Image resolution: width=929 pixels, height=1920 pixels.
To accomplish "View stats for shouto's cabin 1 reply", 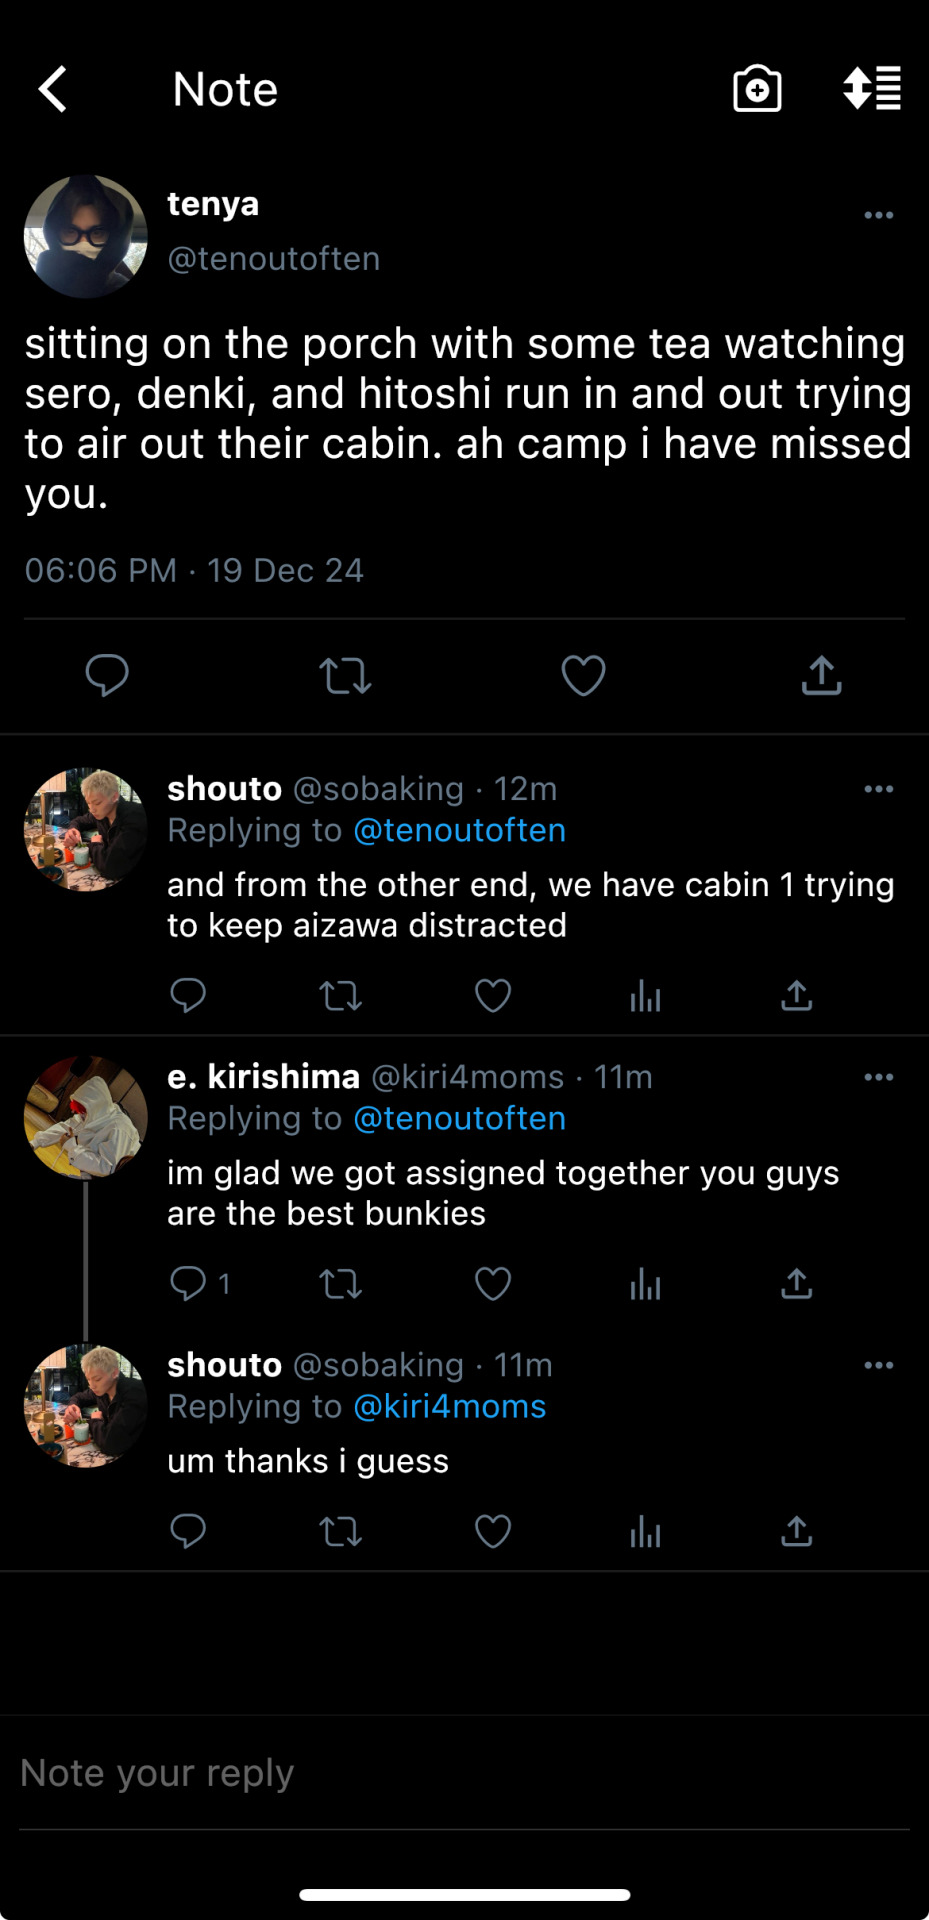I will [645, 996].
